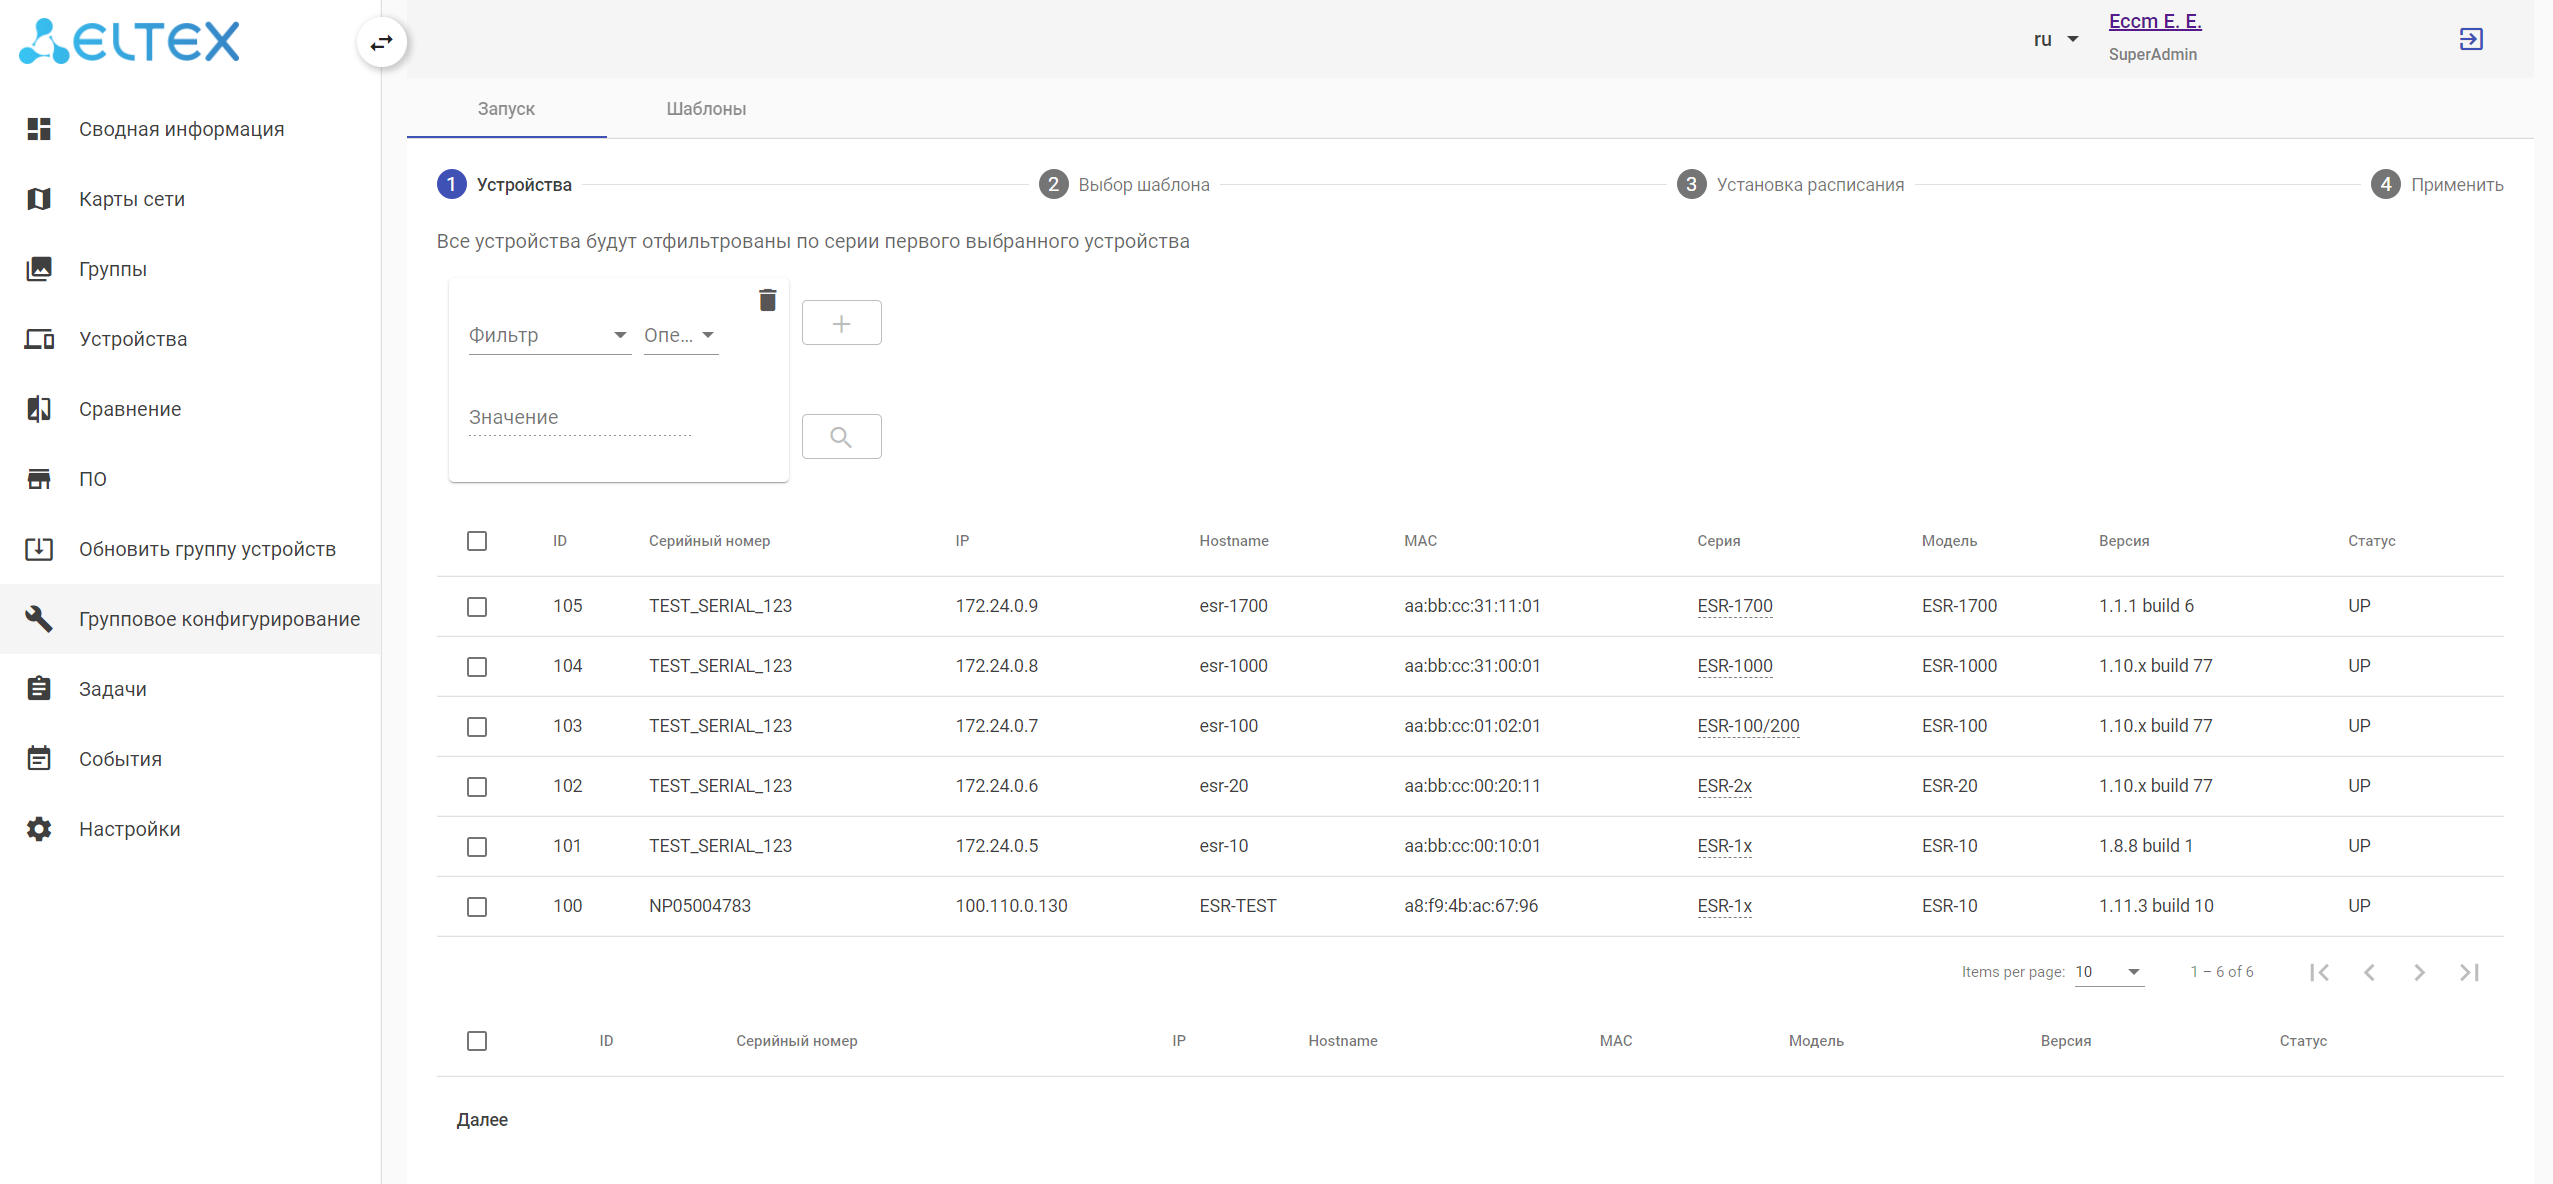Screen dimensions: 2553x1184
Task: Add a new filter with the plus button
Action: coord(841,323)
